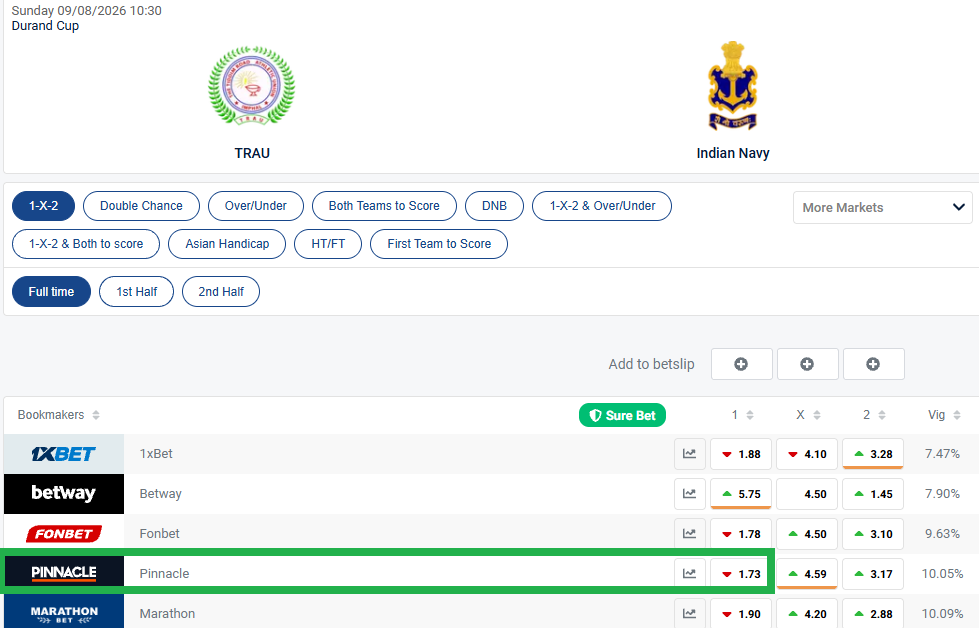The width and height of the screenshot is (979, 628).
Task: Open odds history chart for Fonbet
Action: (689, 534)
